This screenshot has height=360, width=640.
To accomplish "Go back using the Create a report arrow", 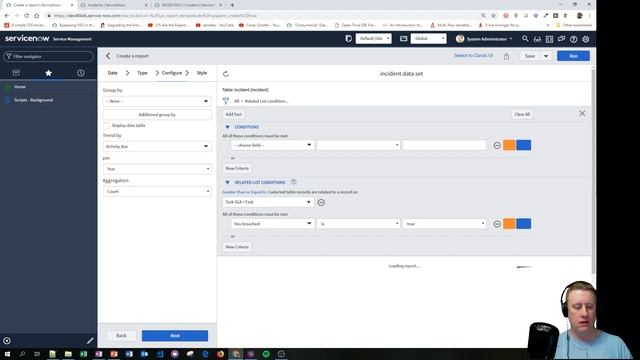I will click(108, 56).
